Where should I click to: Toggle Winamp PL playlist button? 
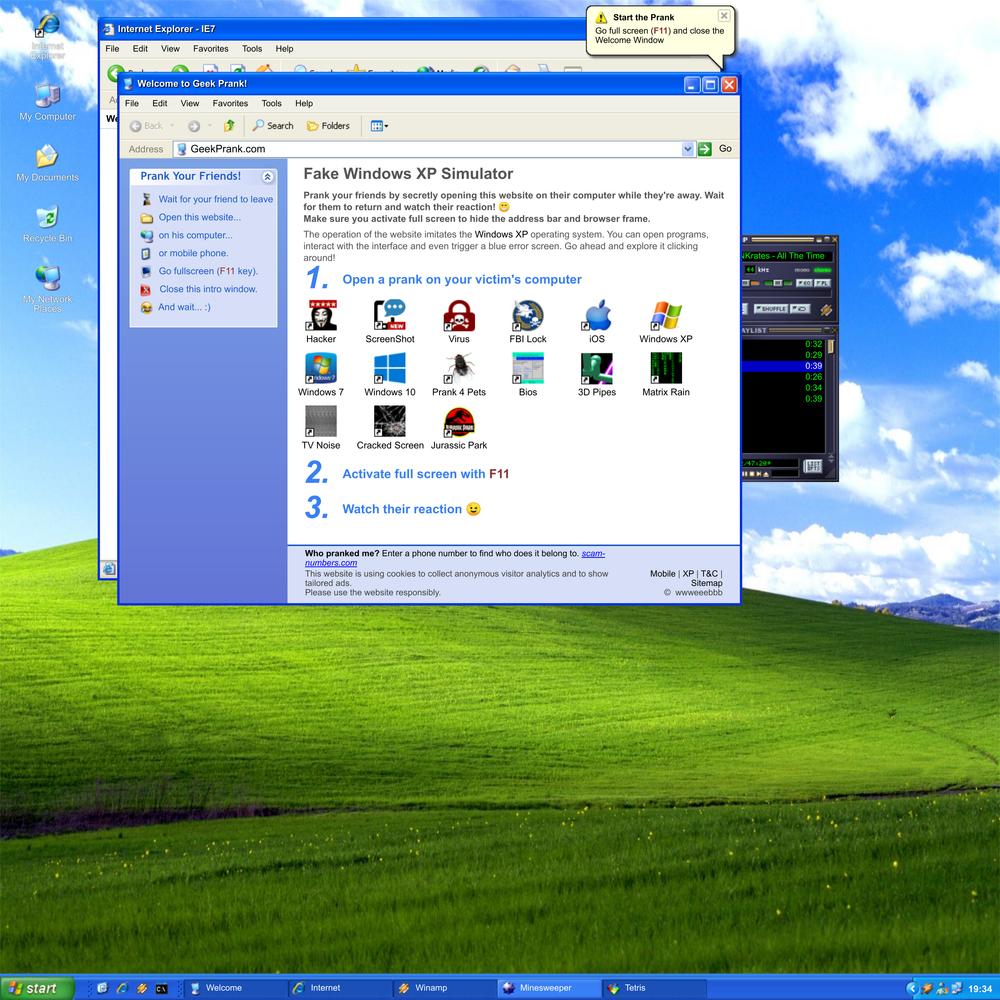pyautogui.click(x=823, y=283)
